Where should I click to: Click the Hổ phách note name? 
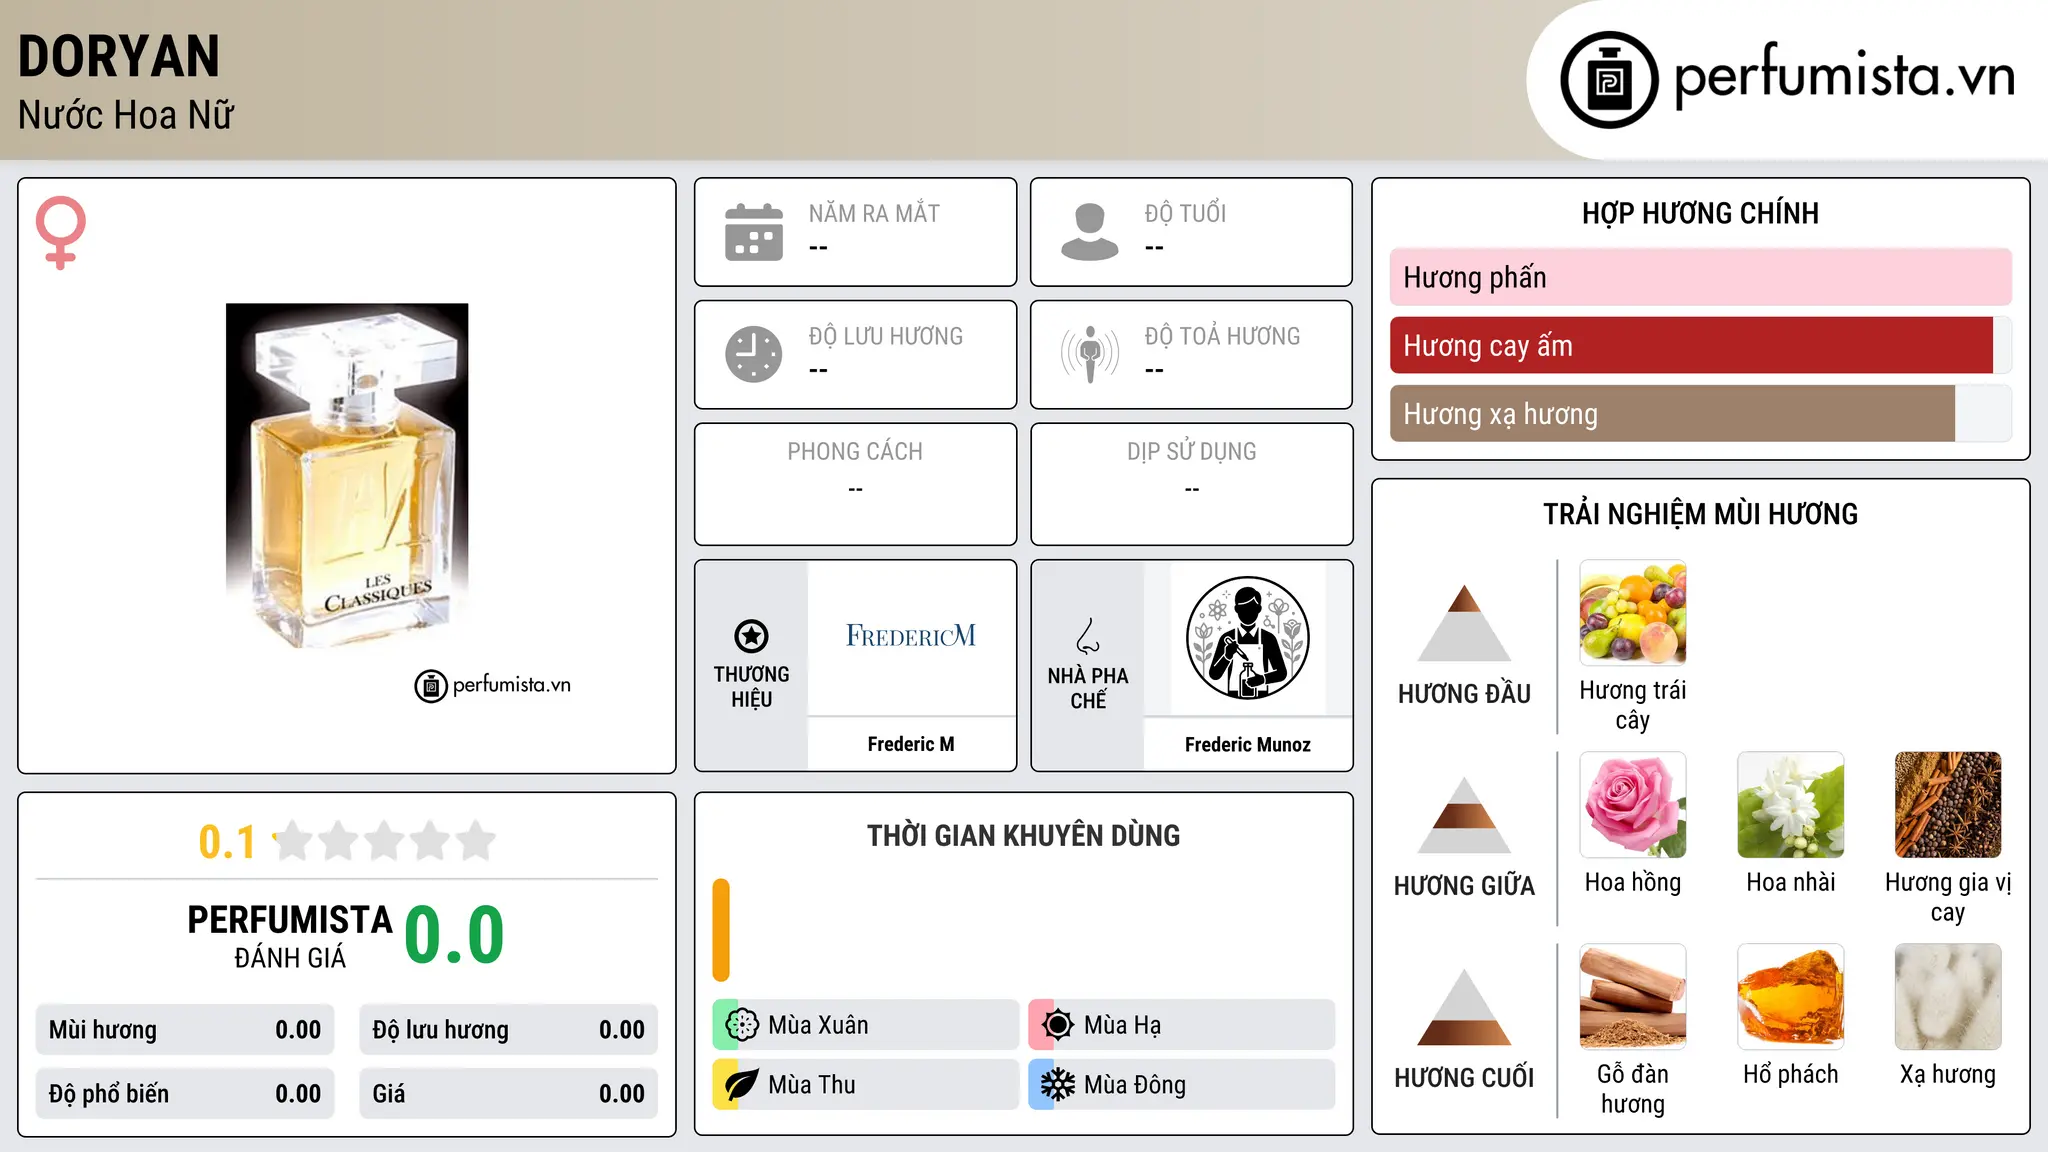click(x=1791, y=1074)
